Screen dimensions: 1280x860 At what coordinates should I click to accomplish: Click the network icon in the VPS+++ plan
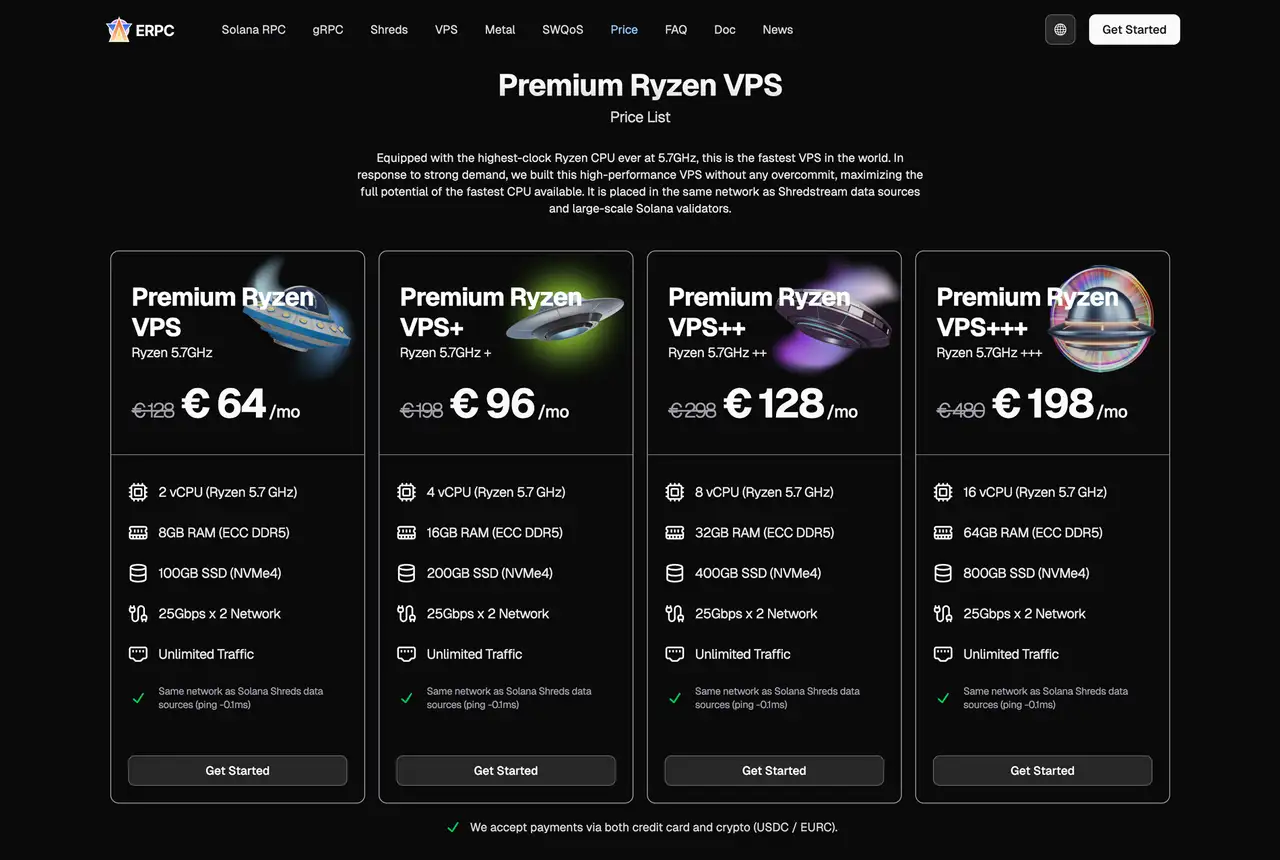tap(943, 613)
